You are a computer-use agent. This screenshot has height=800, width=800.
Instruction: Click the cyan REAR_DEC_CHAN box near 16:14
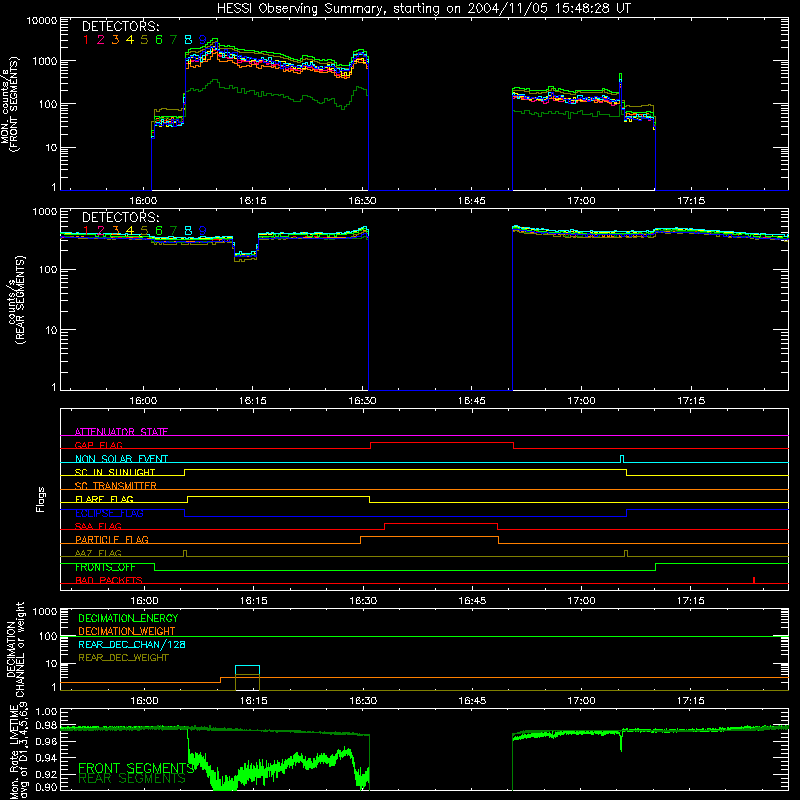[247, 670]
